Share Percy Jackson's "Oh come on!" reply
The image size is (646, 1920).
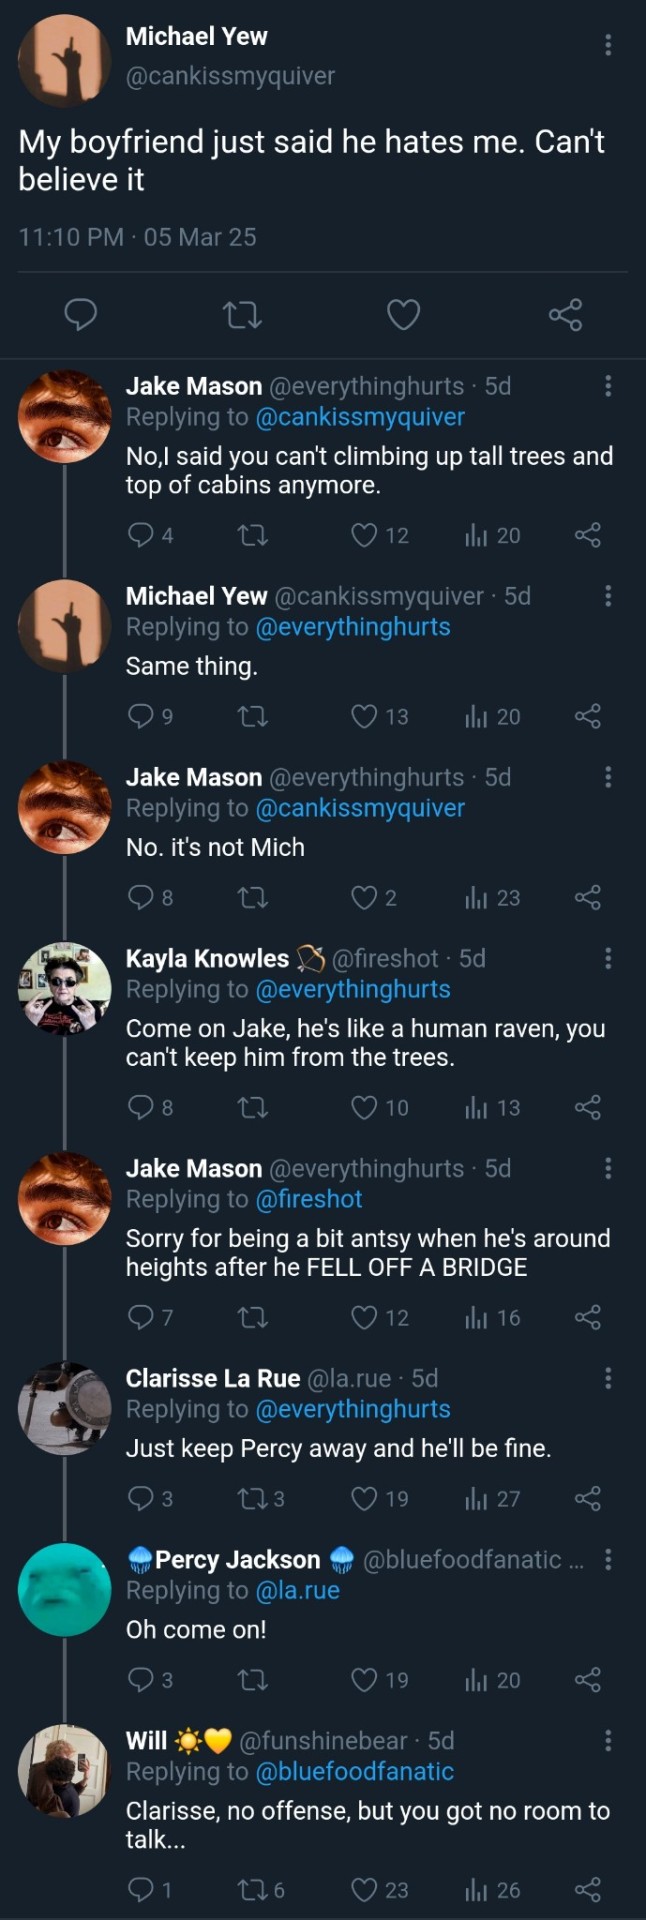coord(588,1680)
